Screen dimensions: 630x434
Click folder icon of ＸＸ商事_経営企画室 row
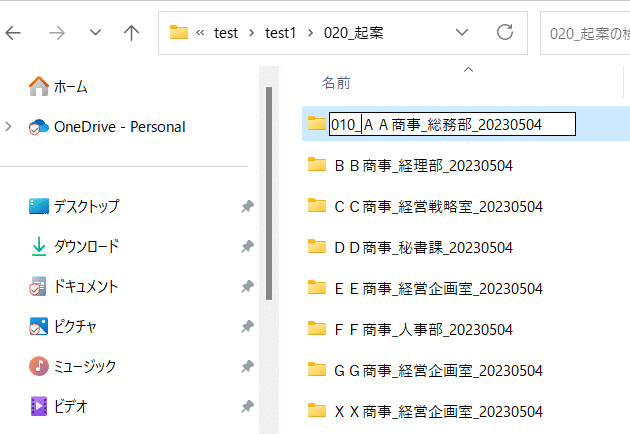(317, 410)
